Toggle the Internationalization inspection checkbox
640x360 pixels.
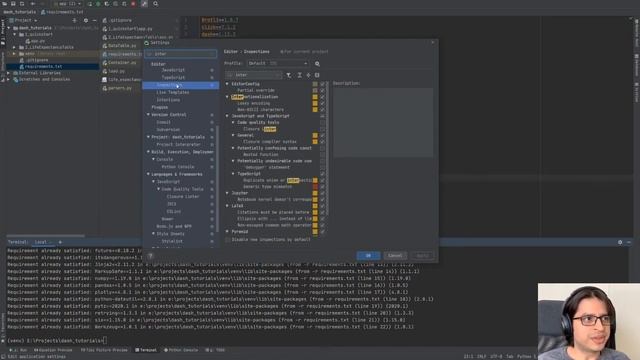[x=322, y=97]
